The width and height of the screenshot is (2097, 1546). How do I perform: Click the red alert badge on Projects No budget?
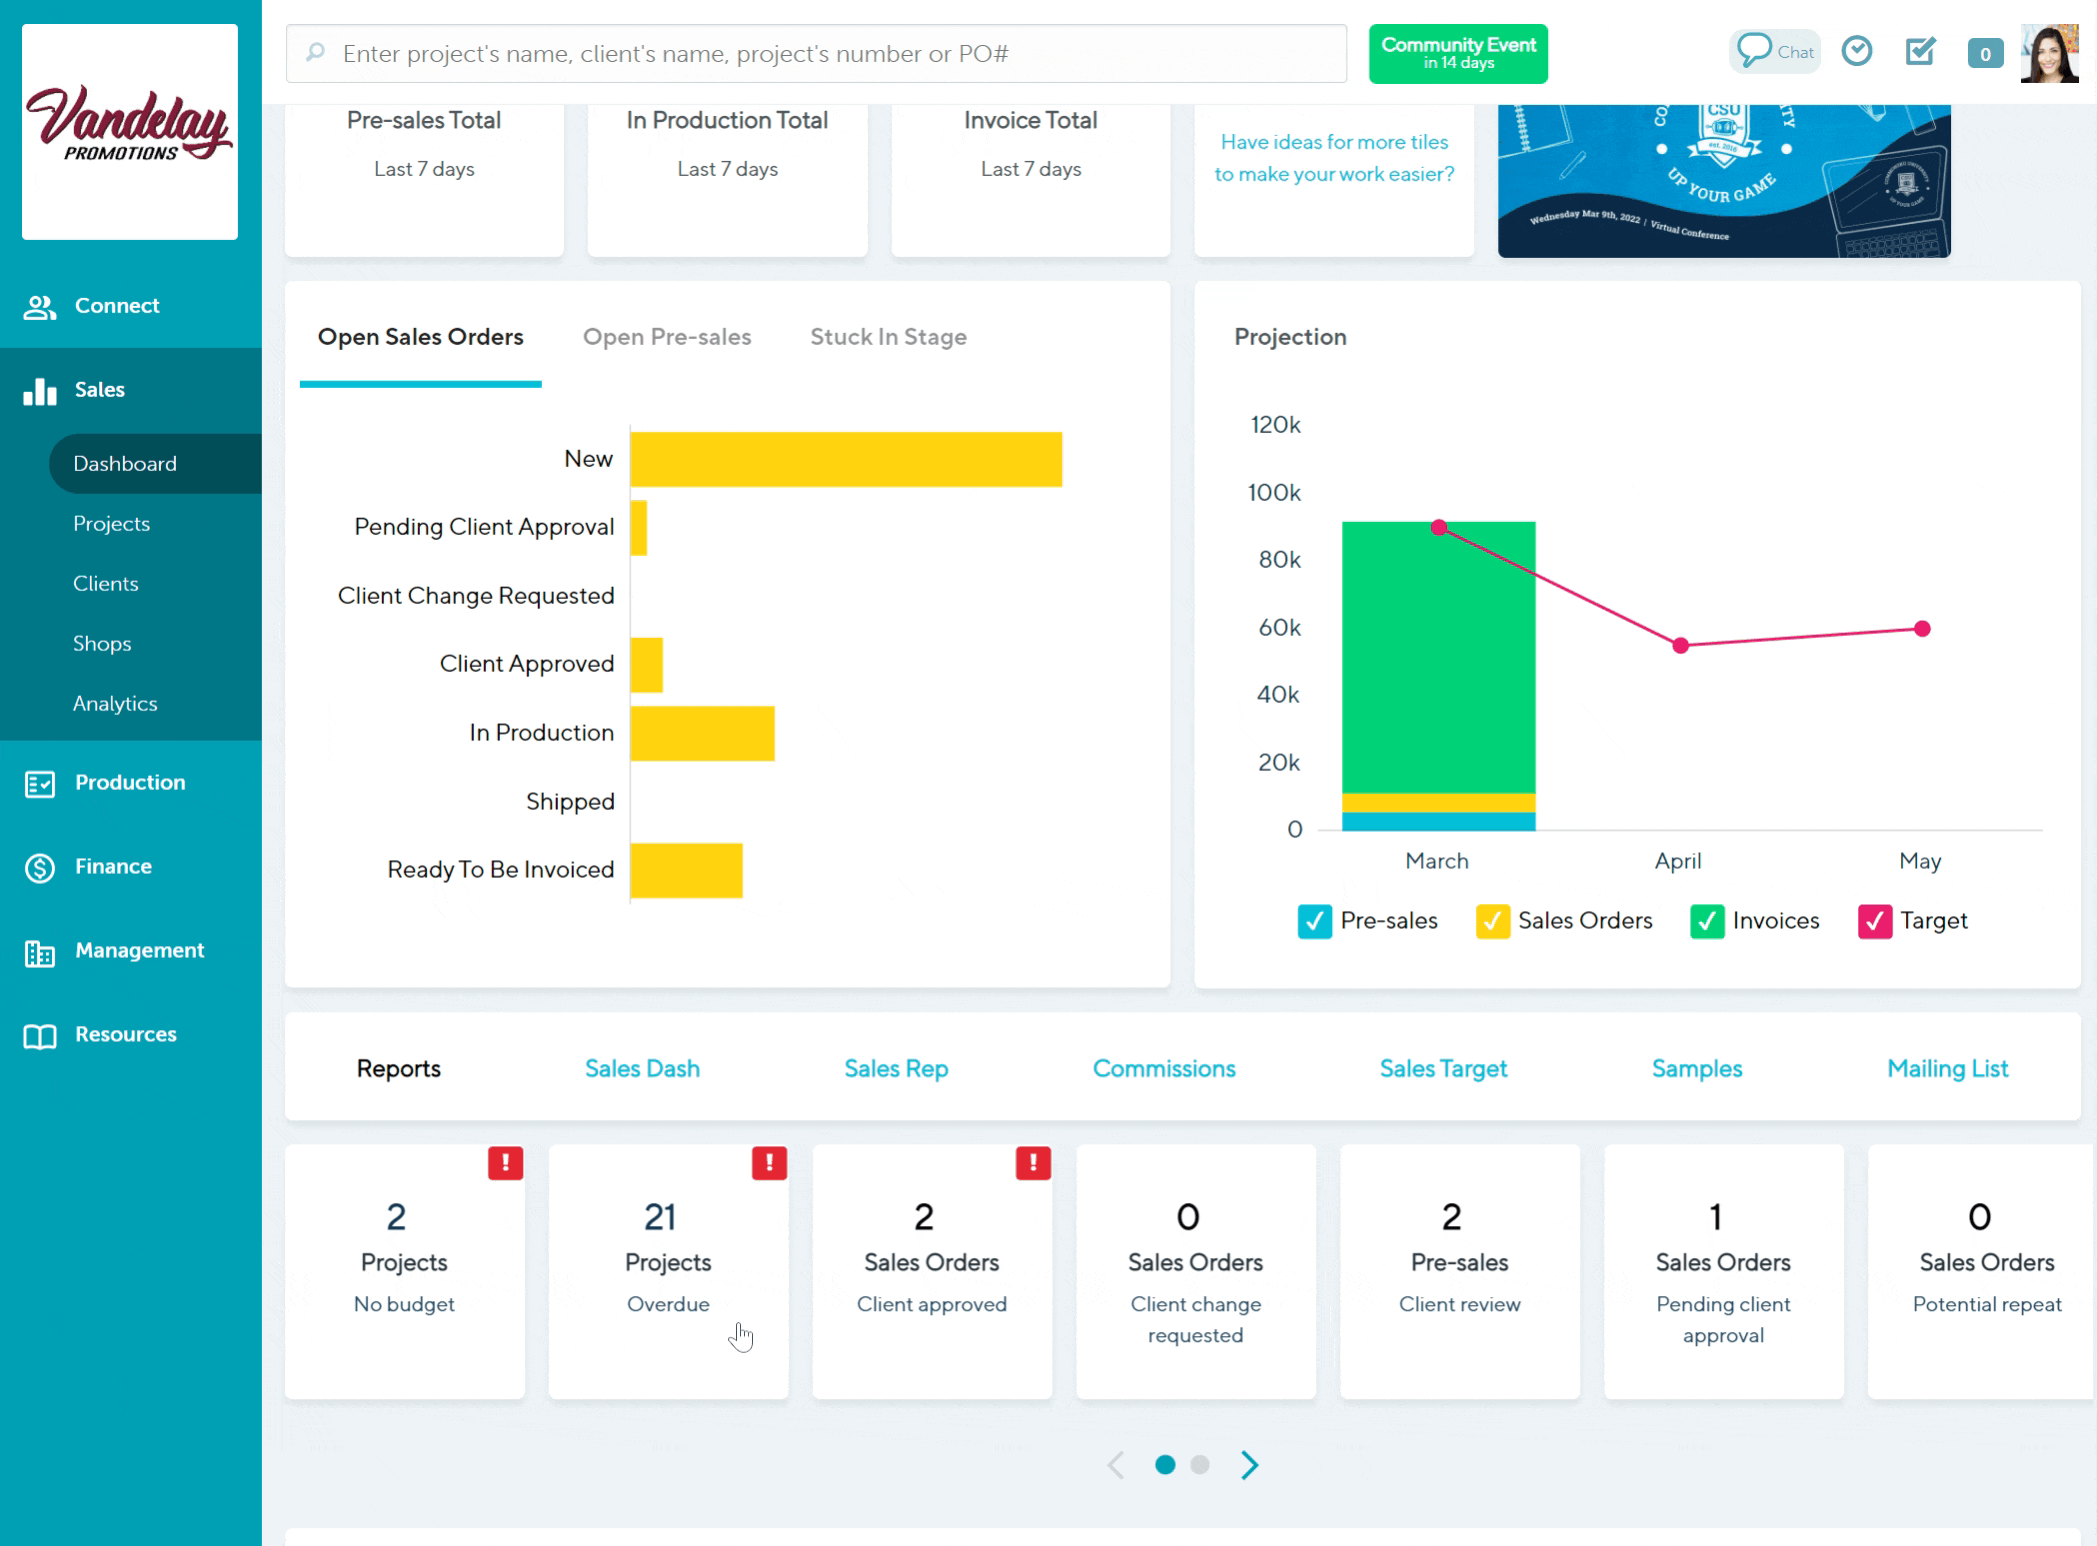(505, 1163)
